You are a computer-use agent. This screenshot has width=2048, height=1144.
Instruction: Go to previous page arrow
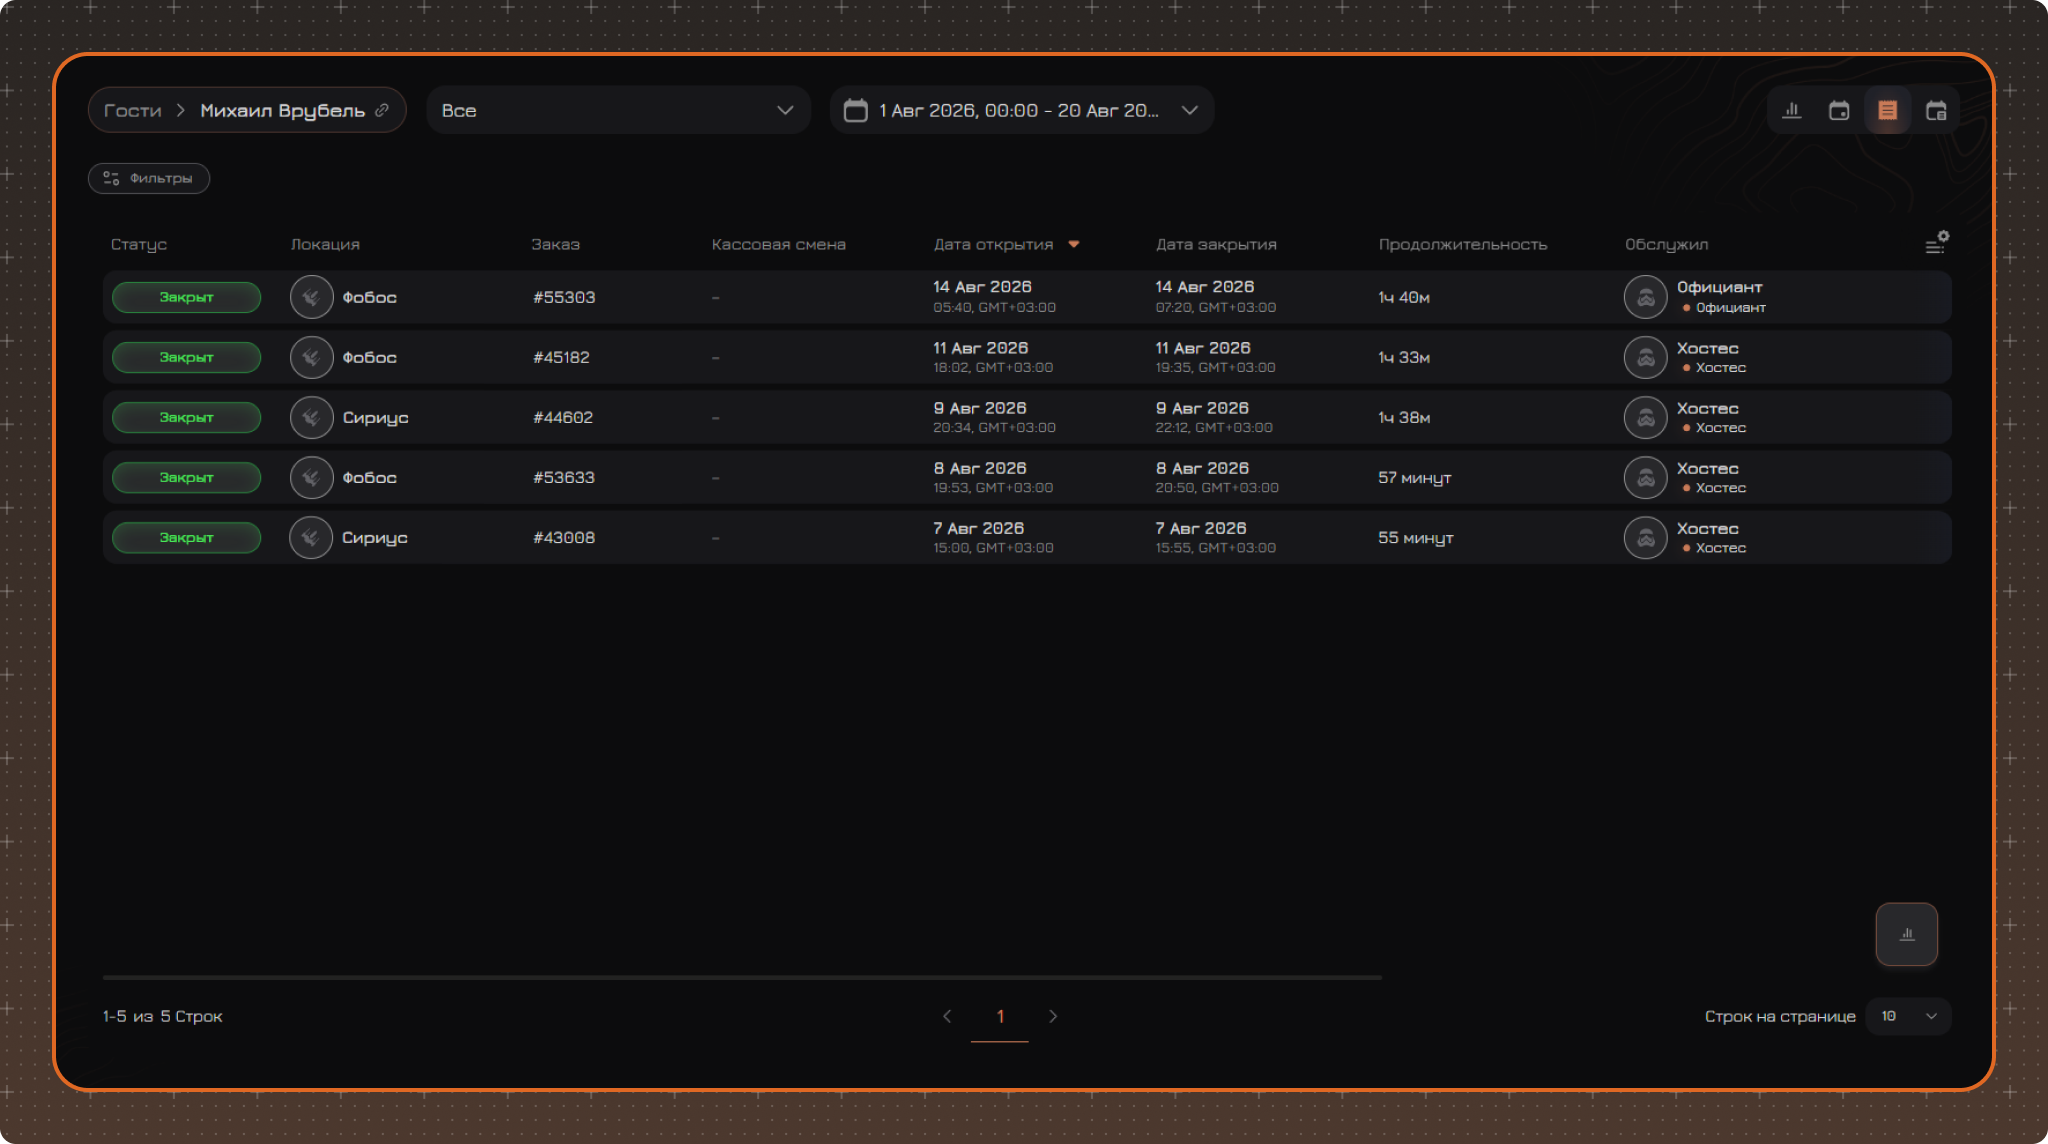click(x=947, y=1016)
